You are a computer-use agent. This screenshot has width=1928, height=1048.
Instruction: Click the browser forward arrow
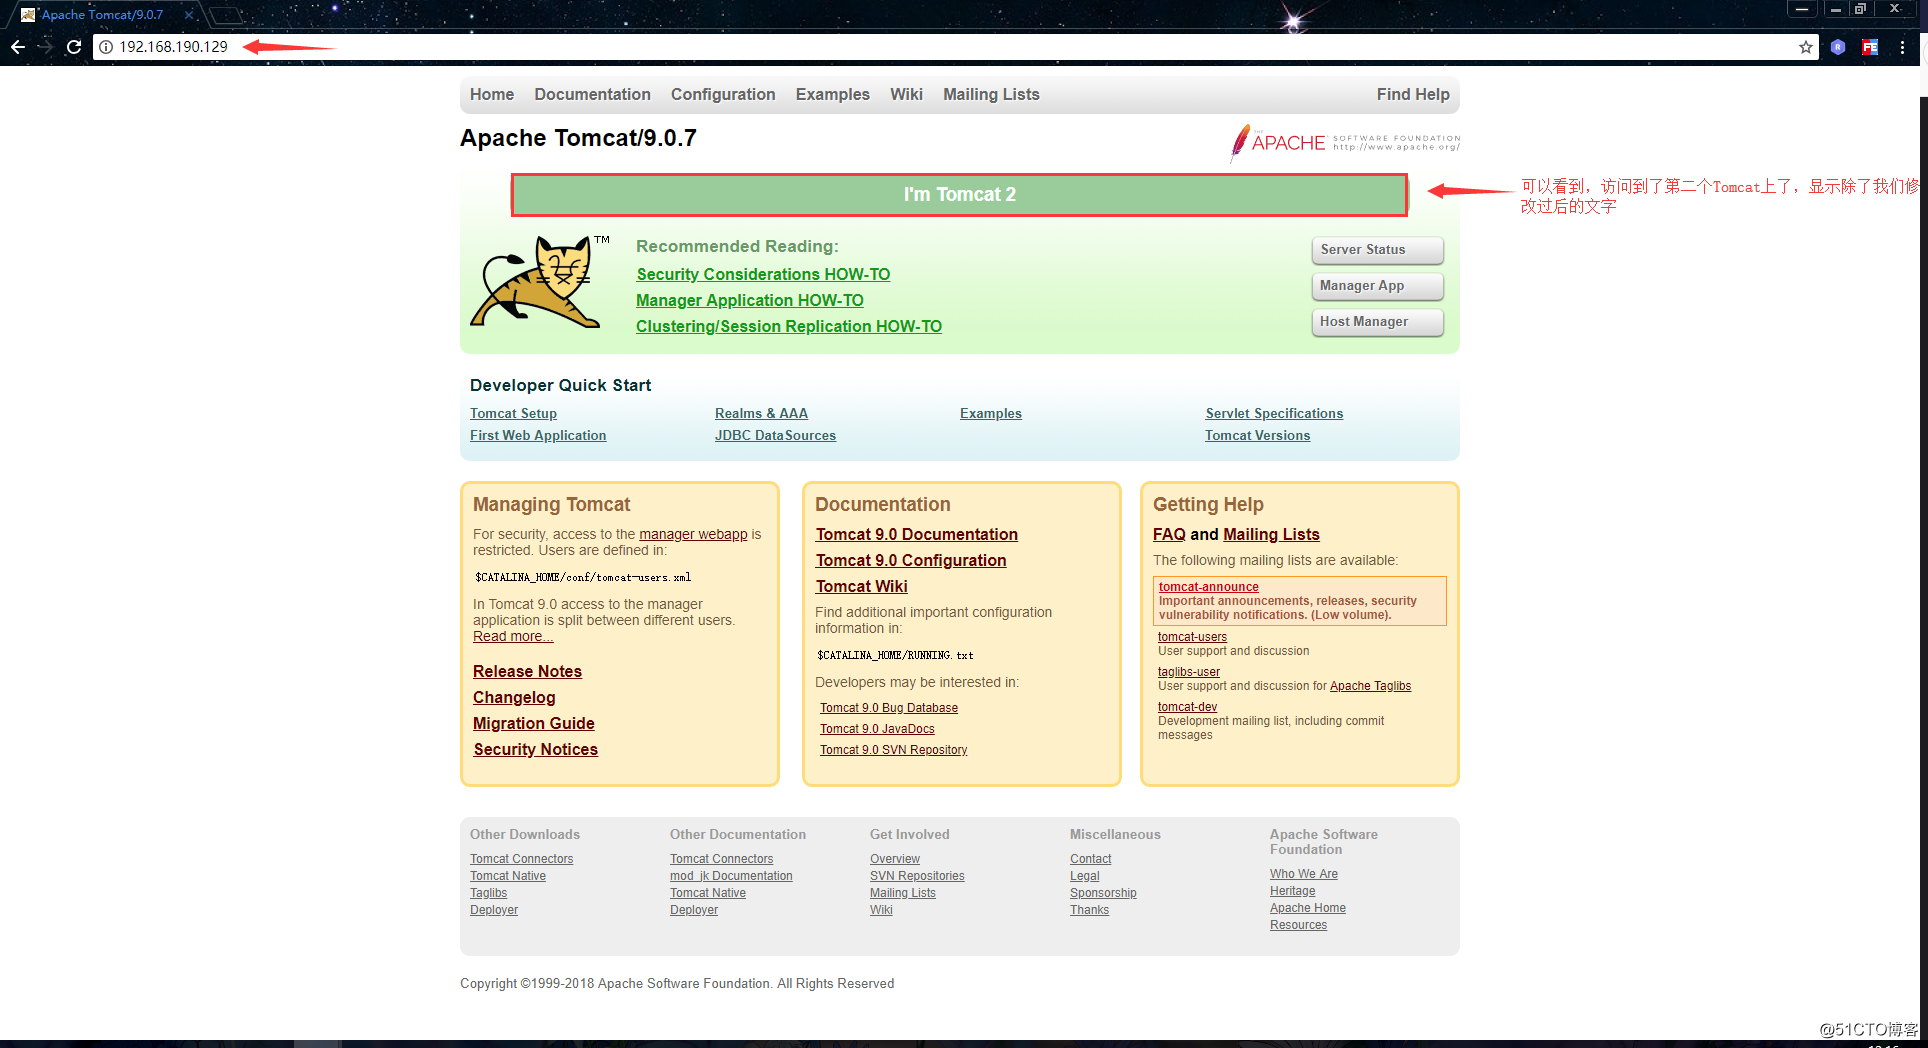pyautogui.click(x=45, y=47)
